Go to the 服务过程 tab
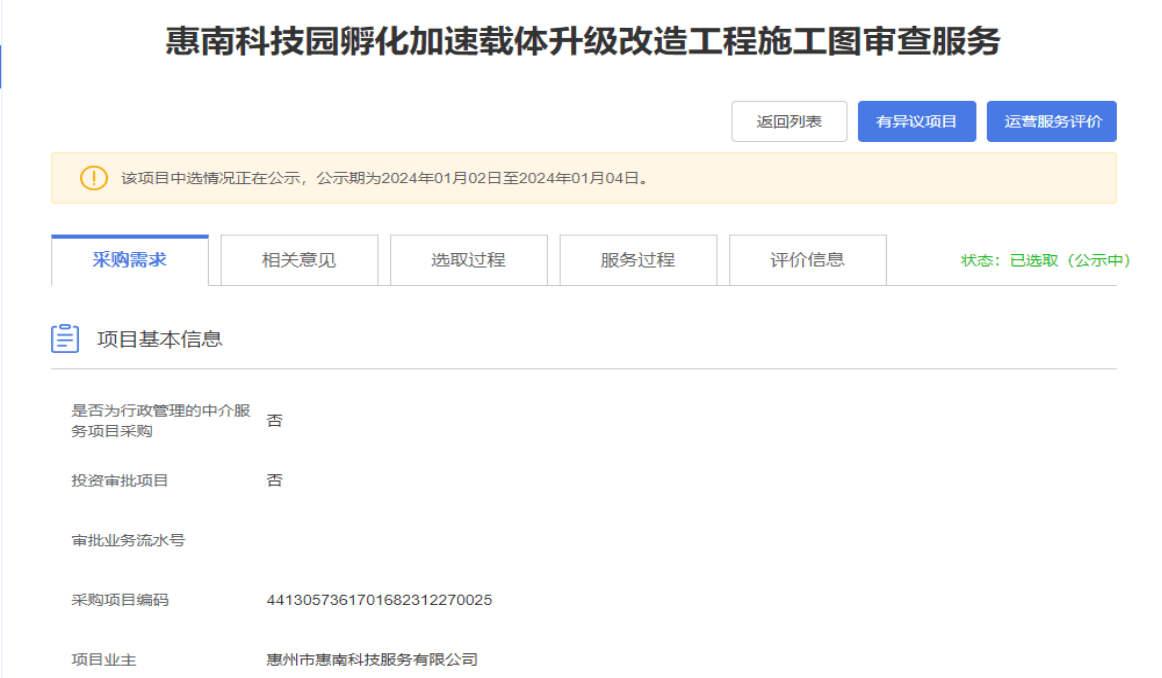The image size is (1162, 678). (638, 260)
